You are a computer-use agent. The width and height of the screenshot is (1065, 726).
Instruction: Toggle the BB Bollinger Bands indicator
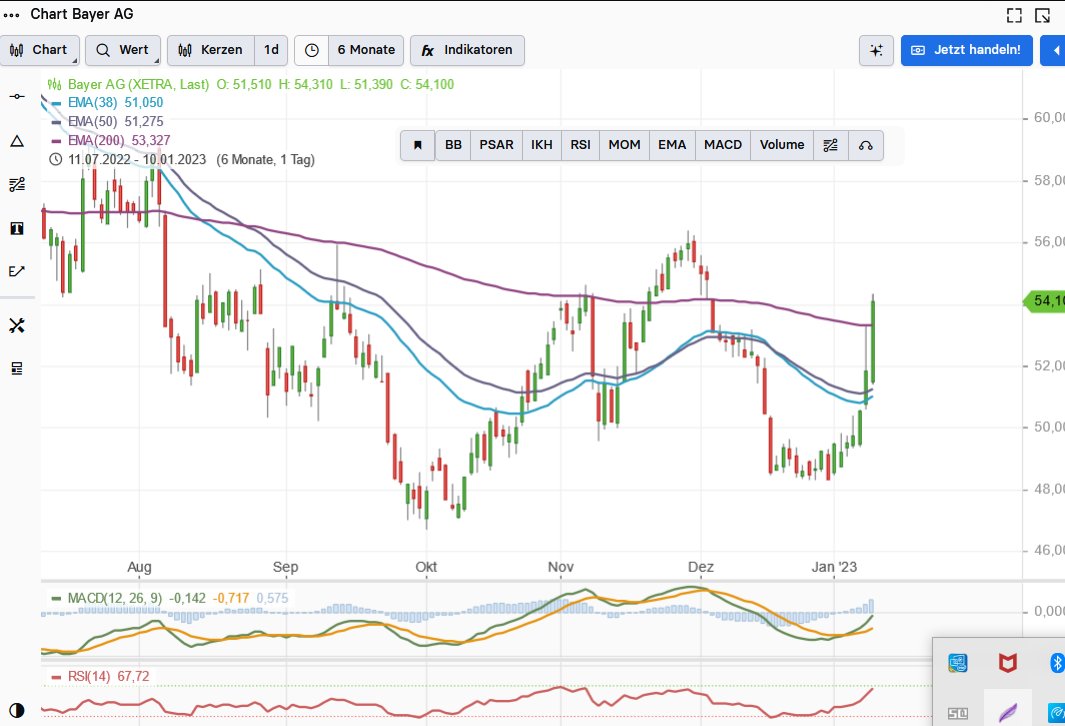pyautogui.click(x=453, y=145)
